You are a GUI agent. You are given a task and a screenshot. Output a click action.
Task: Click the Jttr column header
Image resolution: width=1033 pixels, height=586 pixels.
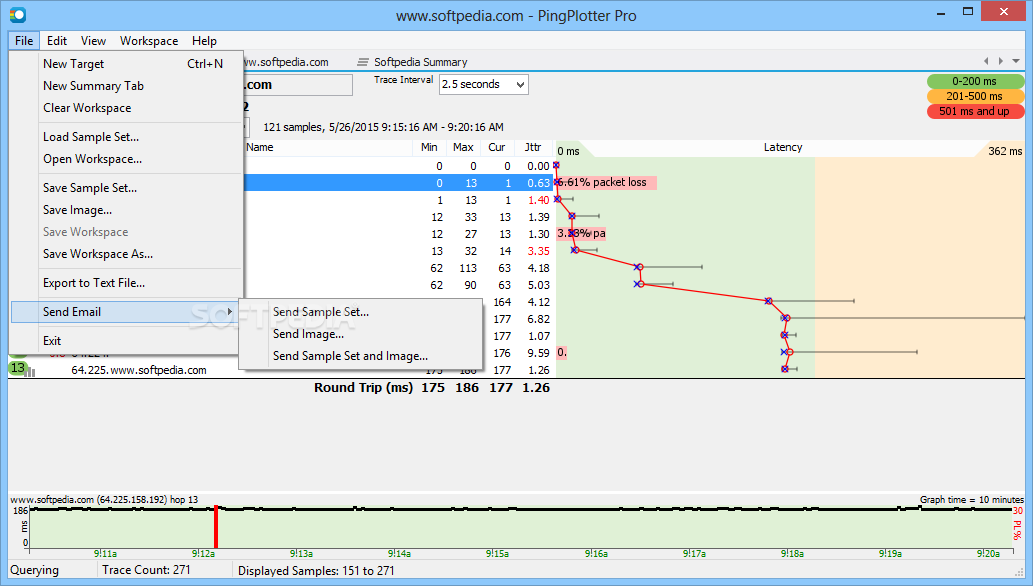tap(533, 148)
